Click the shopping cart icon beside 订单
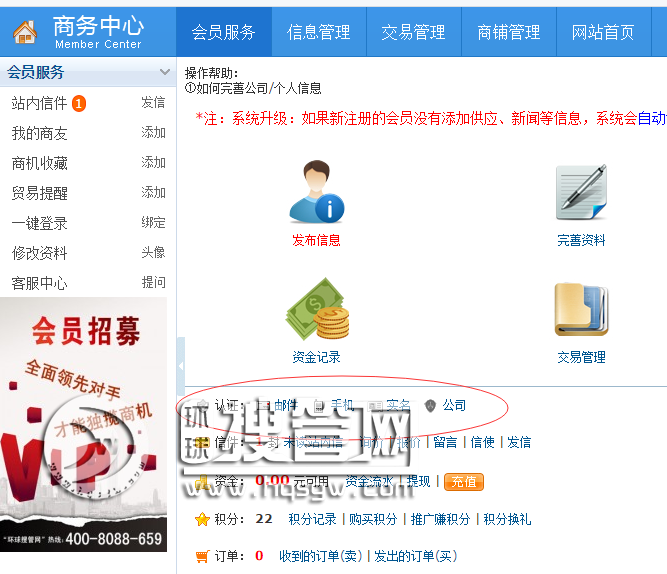 (x=202, y=556)
